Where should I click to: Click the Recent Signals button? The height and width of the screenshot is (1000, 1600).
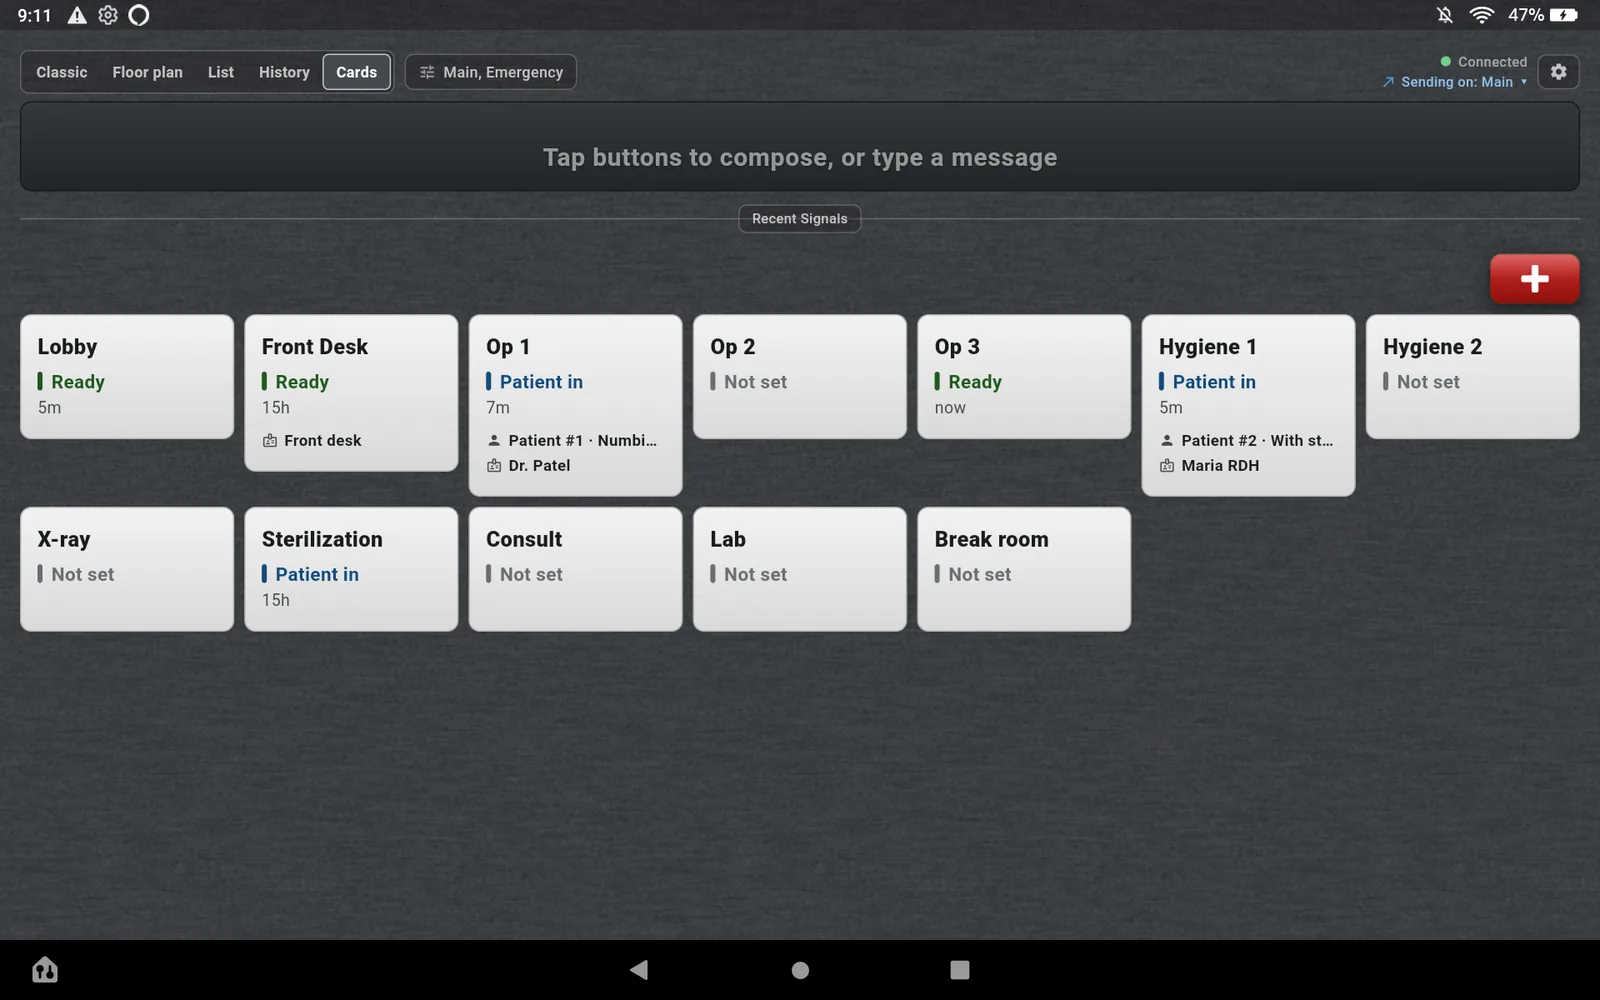pyautogui.click(x=800, y=219)
